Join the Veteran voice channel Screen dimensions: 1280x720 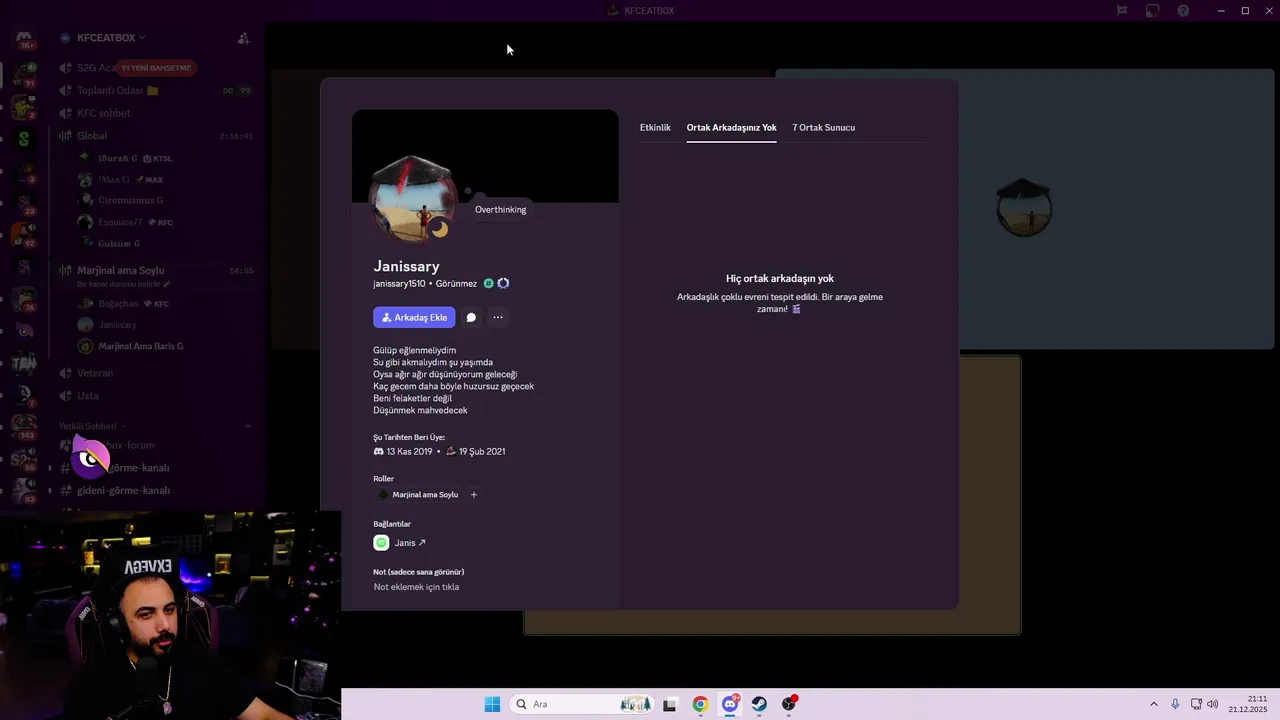tap(155, 373)
